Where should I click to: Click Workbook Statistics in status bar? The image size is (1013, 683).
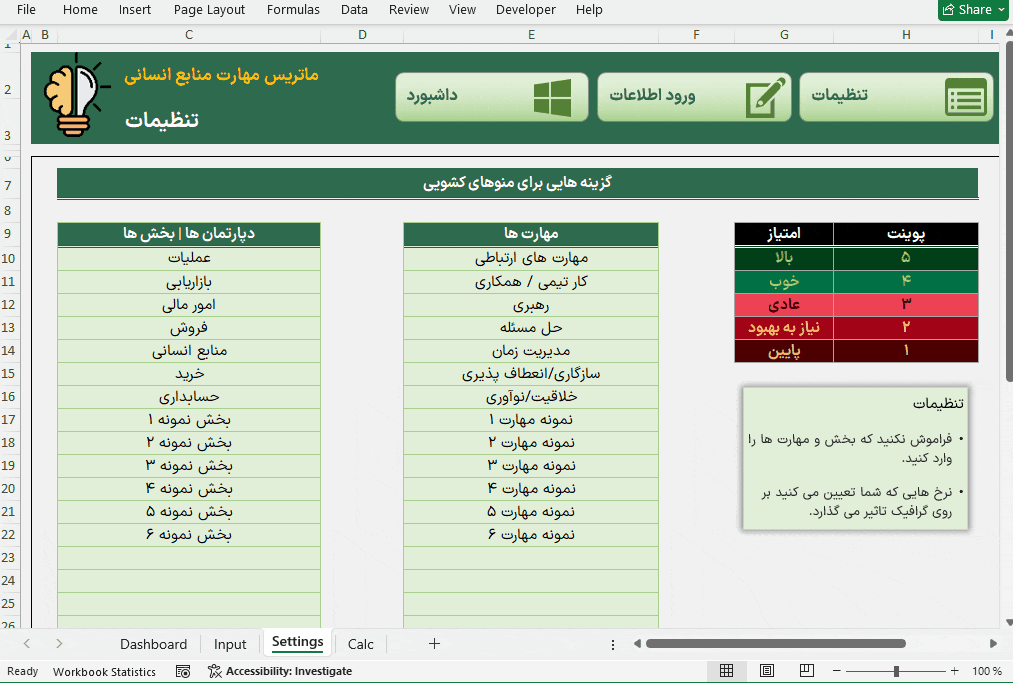[104, 671]
